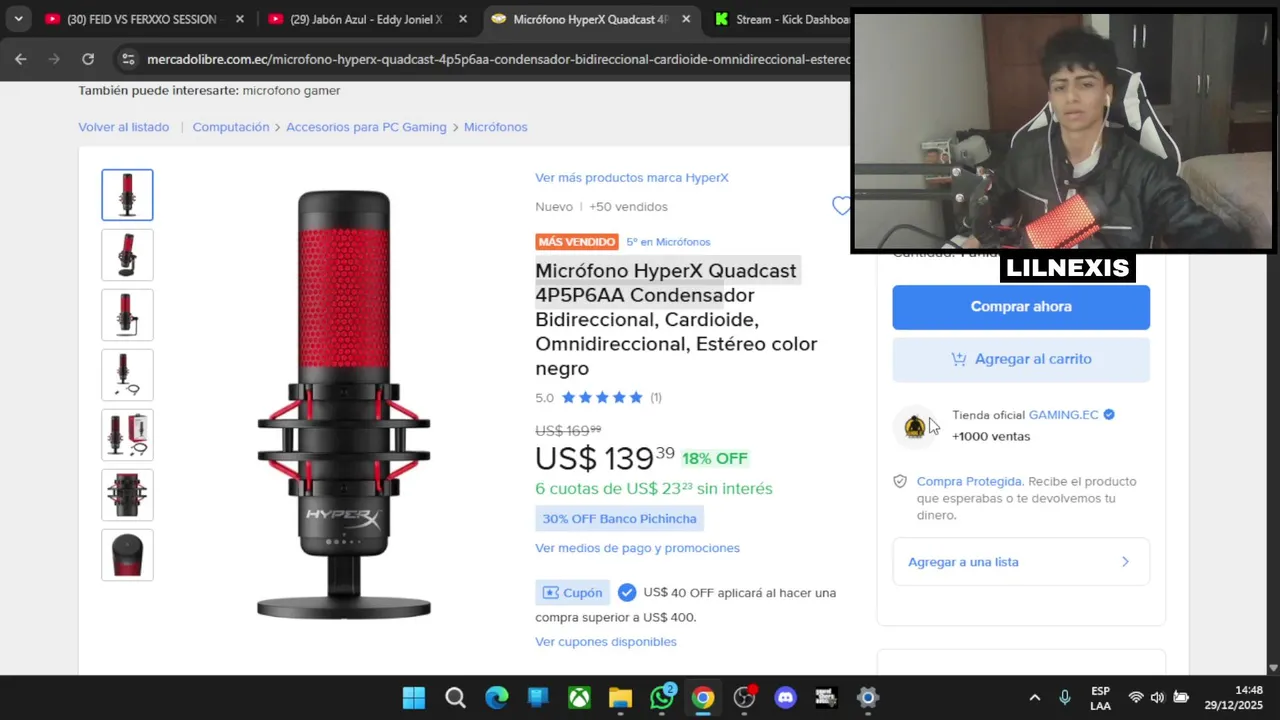Image resolution: width=1280 pixels, height=720 pixels.
Task: Open Micrófonos breadcrumb link
Action: (495, 127)
